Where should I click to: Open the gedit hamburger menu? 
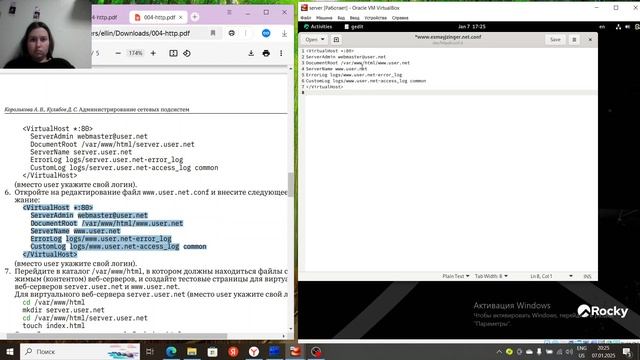click(x=574, y=40)
